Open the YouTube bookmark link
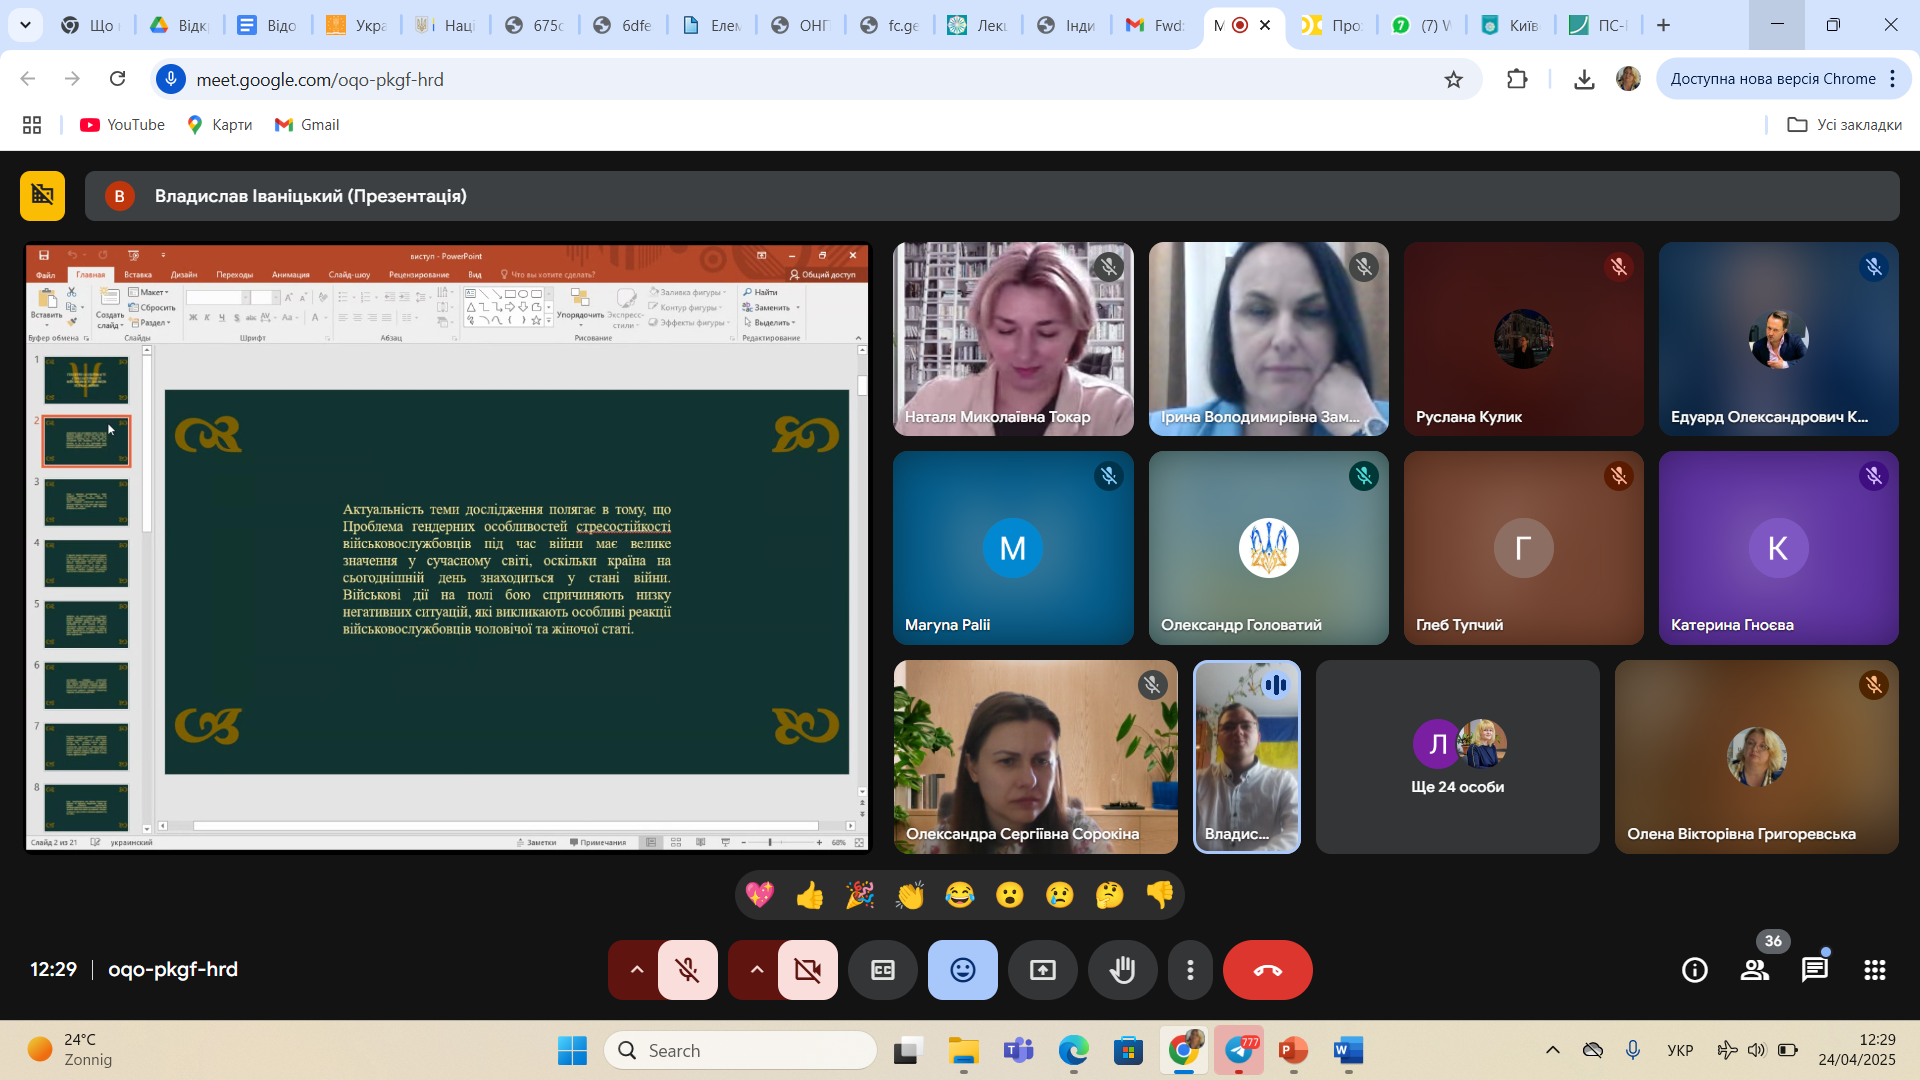Image resolution: width=1920 pixels, height=1080 pixels. pyautogui.click(x=123, y=124)
